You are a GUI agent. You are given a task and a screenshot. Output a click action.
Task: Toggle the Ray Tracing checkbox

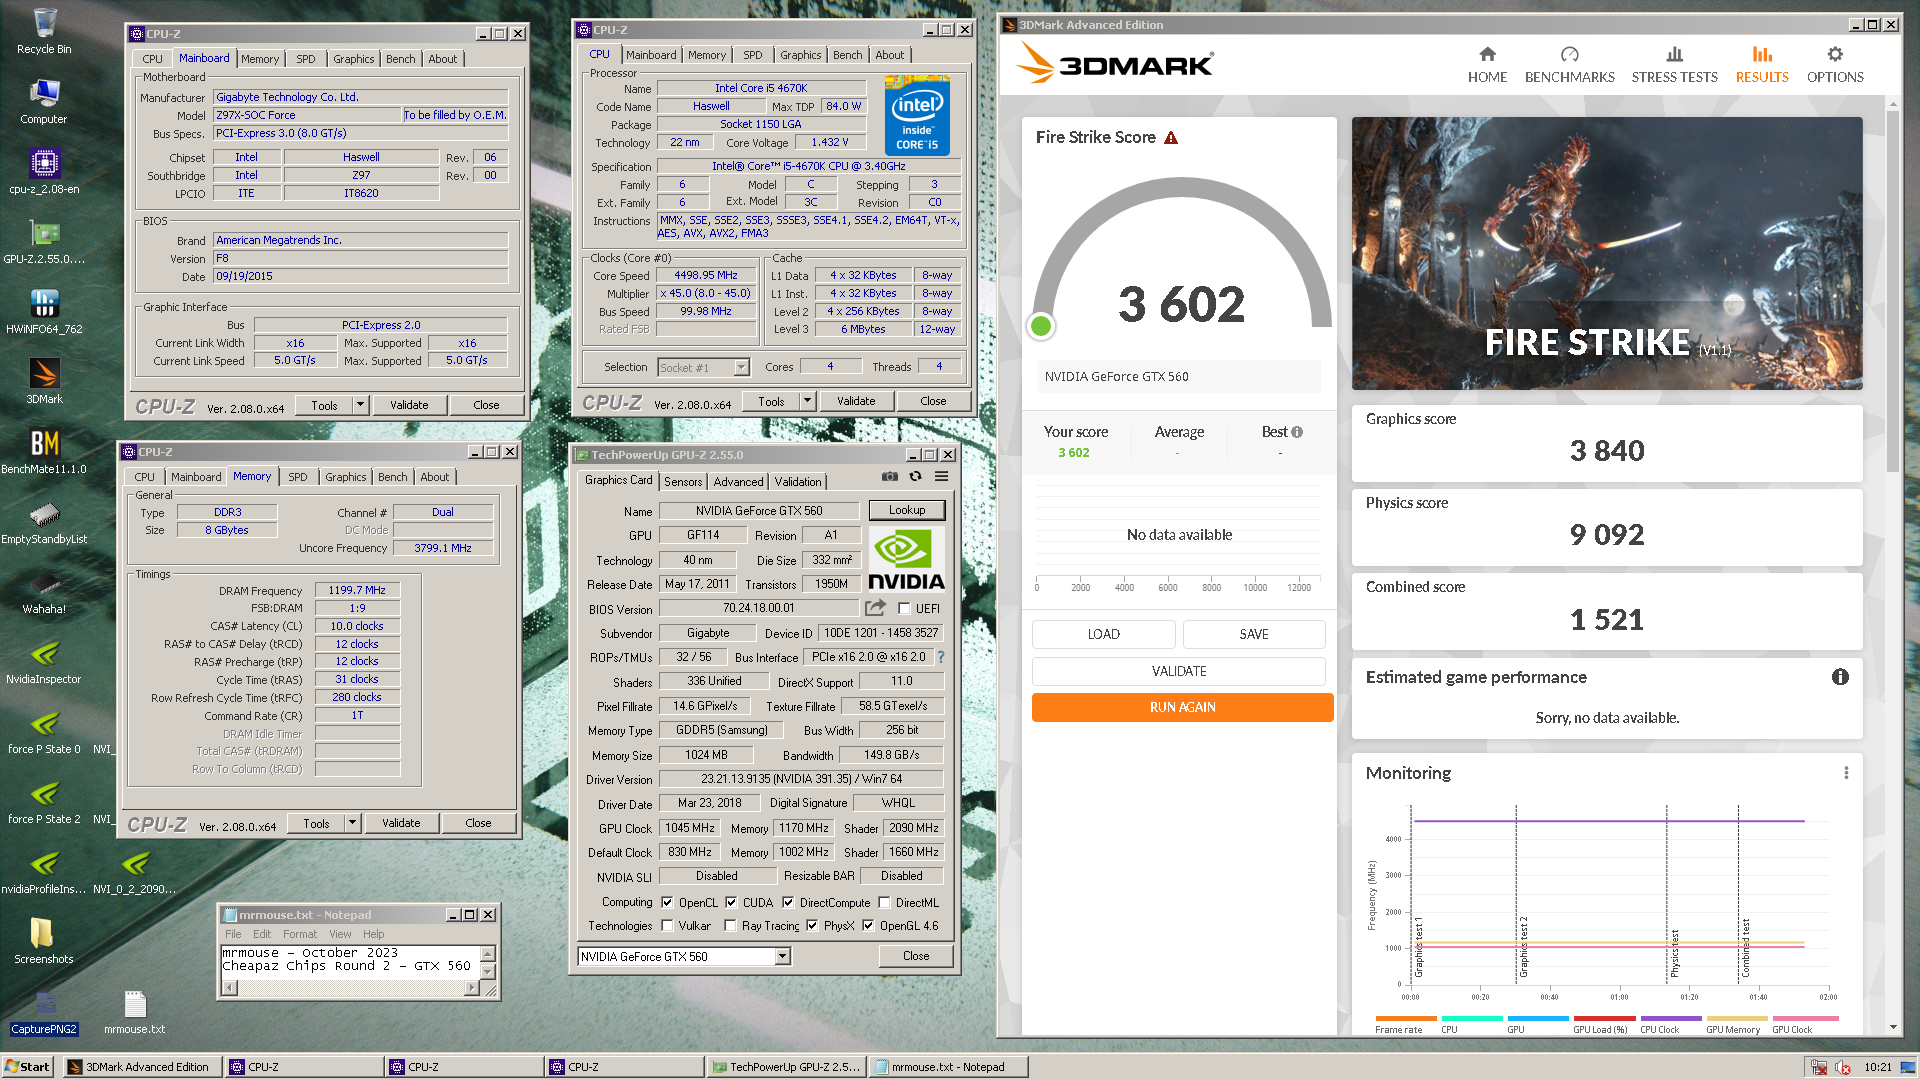coord(730,926)
